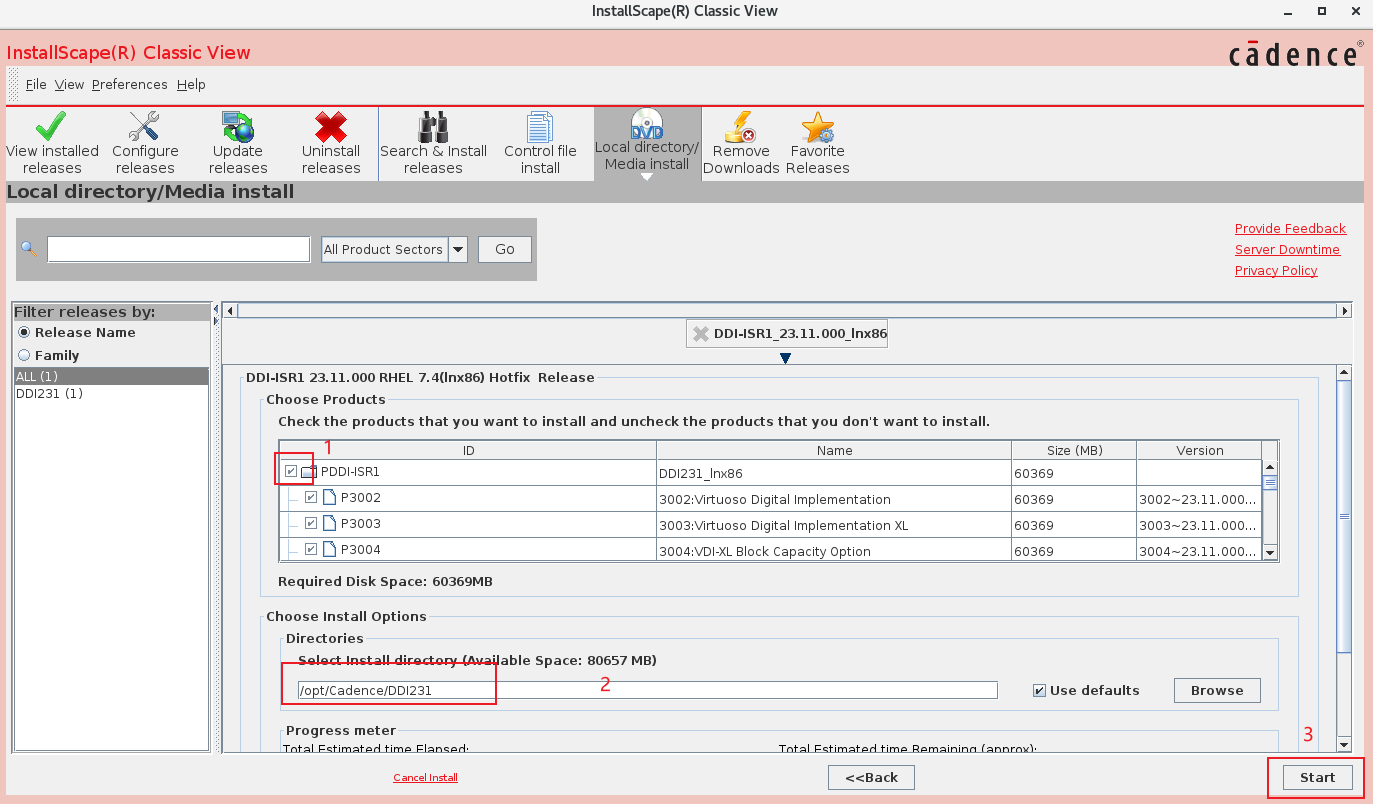The width and height of the screenshot is (1373, 804).
Task: Click the Start button
Action: coord(1316,777)
